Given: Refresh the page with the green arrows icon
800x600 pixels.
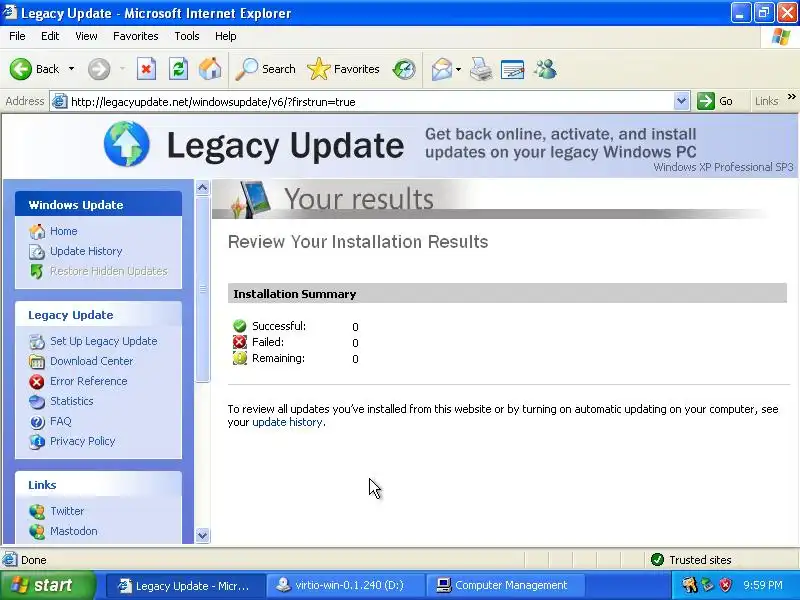Looking at the screenshot, I should click(x=179, y=69).
